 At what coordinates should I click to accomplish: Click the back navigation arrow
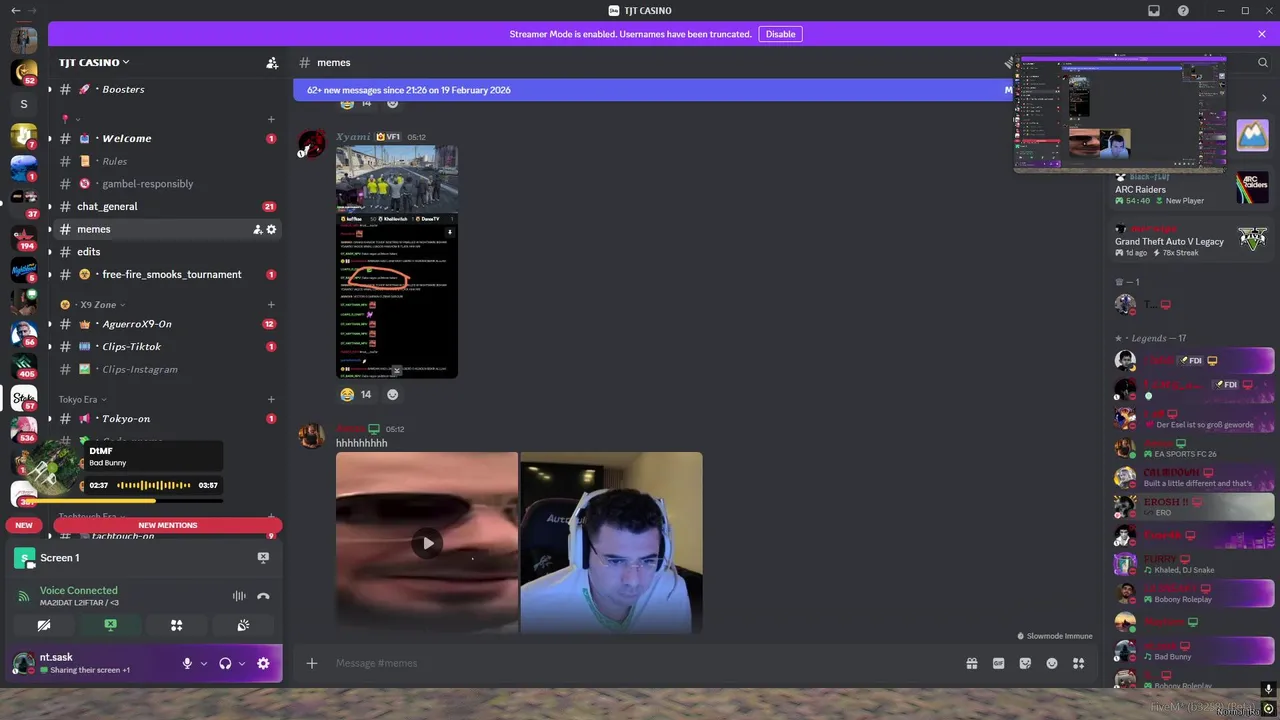click(x=15, y=11)
